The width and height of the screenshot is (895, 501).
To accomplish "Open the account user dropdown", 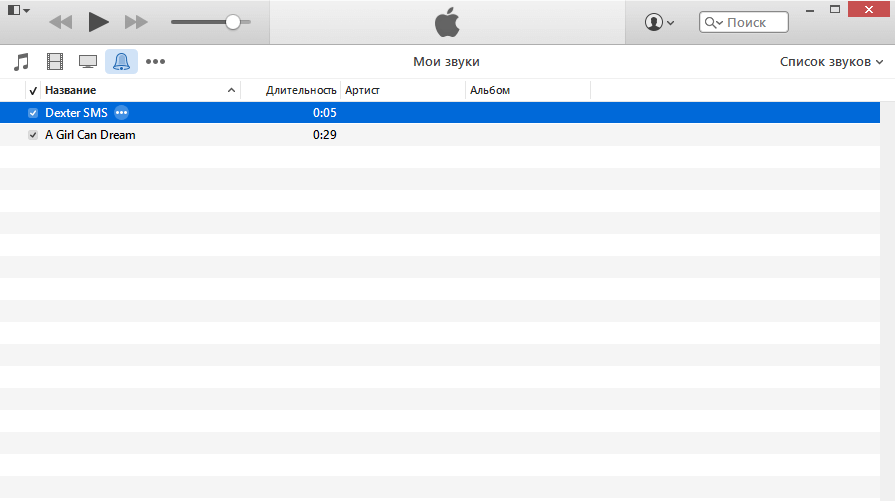I will (659, 22).
